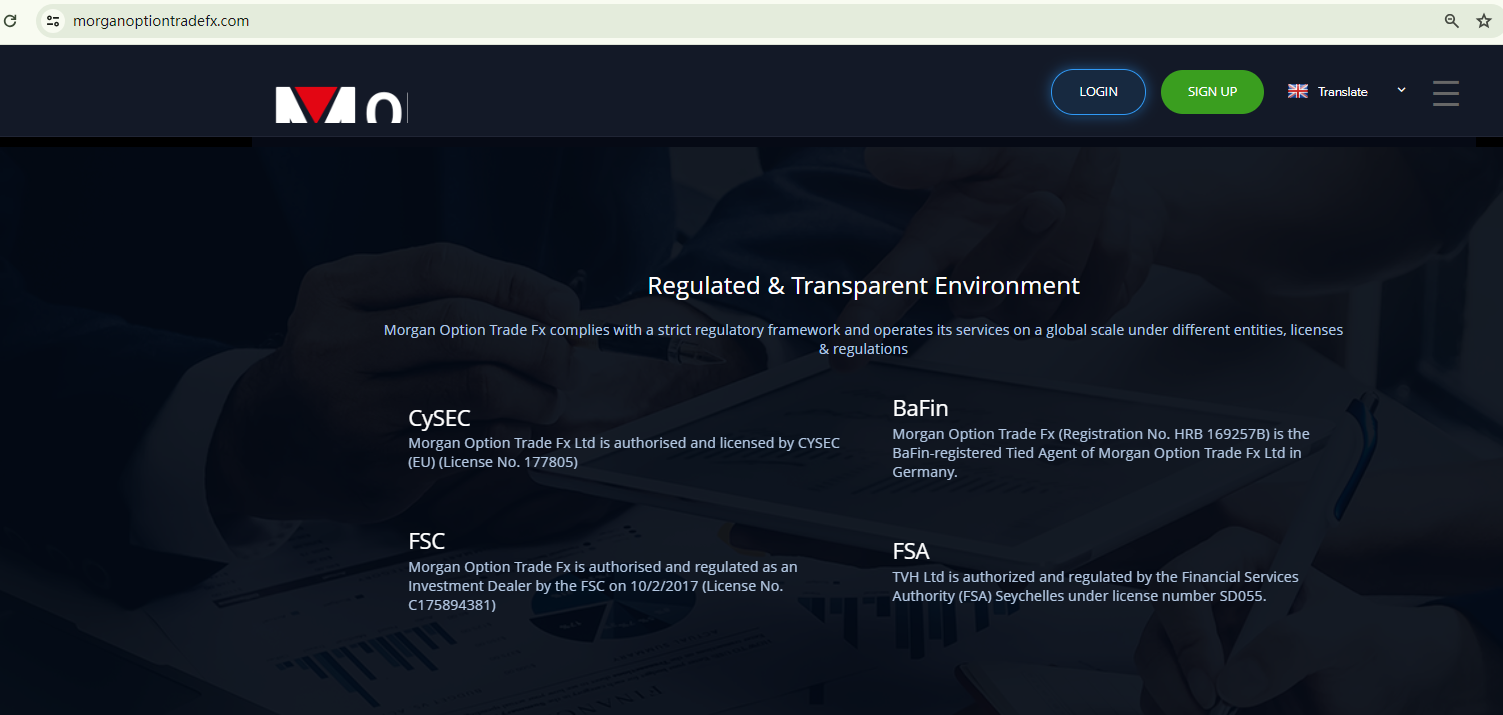Screen dimensions: 1503x715
Task: Click the red and white site logo
Action: [x=341, y=105]
